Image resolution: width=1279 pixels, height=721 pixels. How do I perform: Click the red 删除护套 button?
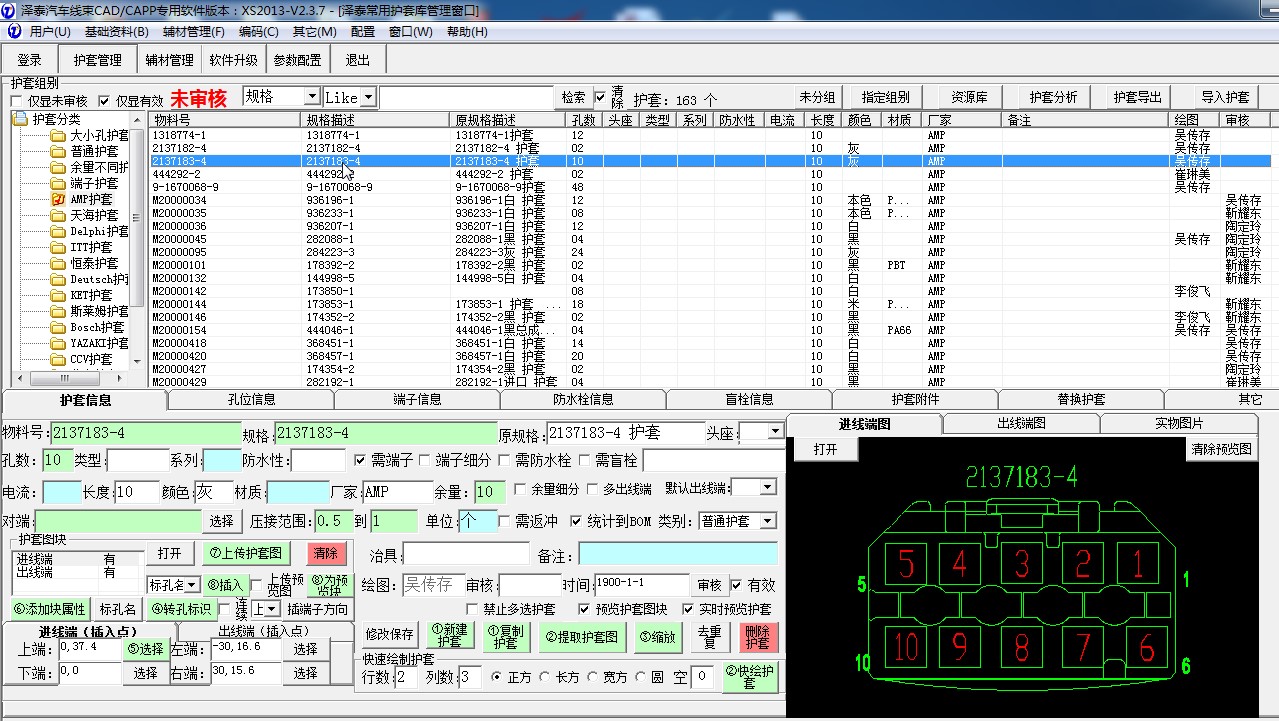pyautogui.click(x=759, y=637)
